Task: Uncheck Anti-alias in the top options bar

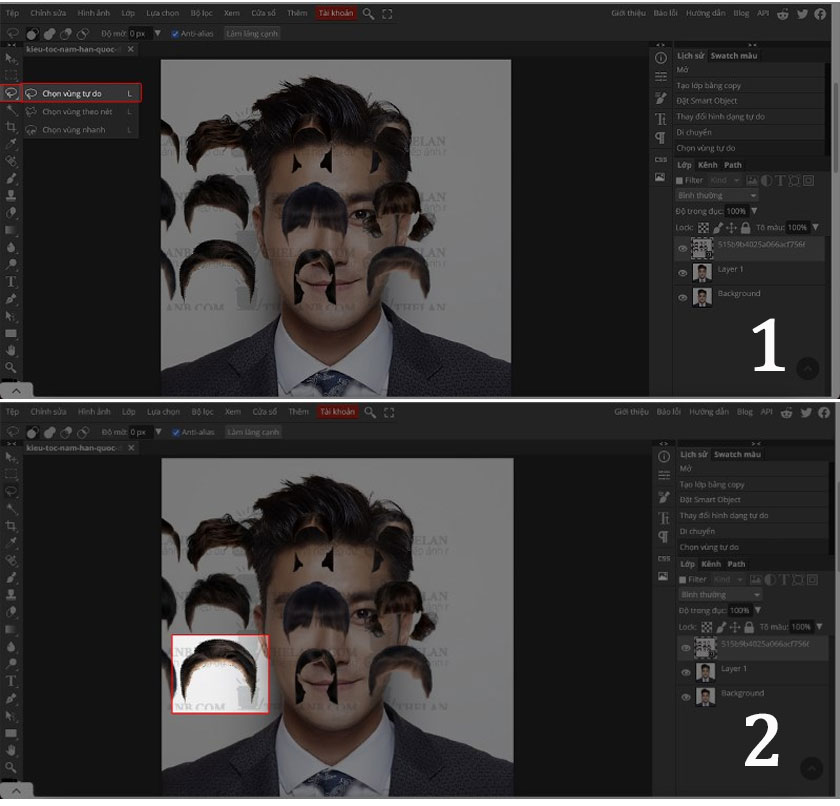Action: pos(176,34)
